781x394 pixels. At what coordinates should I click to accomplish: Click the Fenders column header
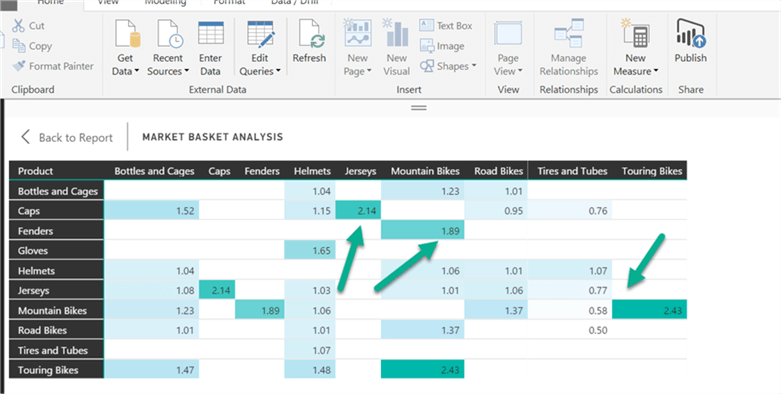click(262, 171)
